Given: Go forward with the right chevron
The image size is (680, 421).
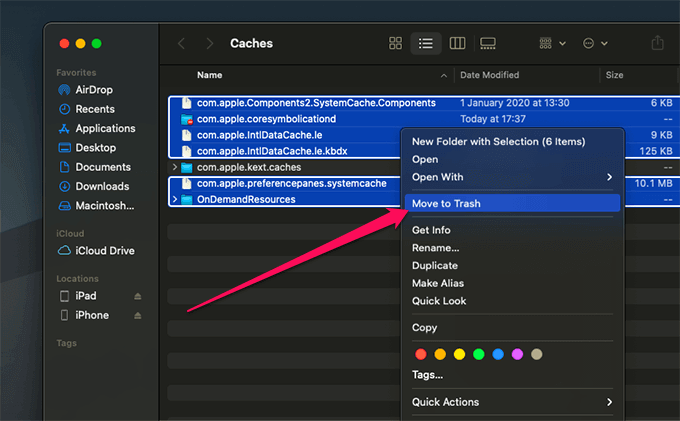Looking at the screenshot, I should (209, 43).
